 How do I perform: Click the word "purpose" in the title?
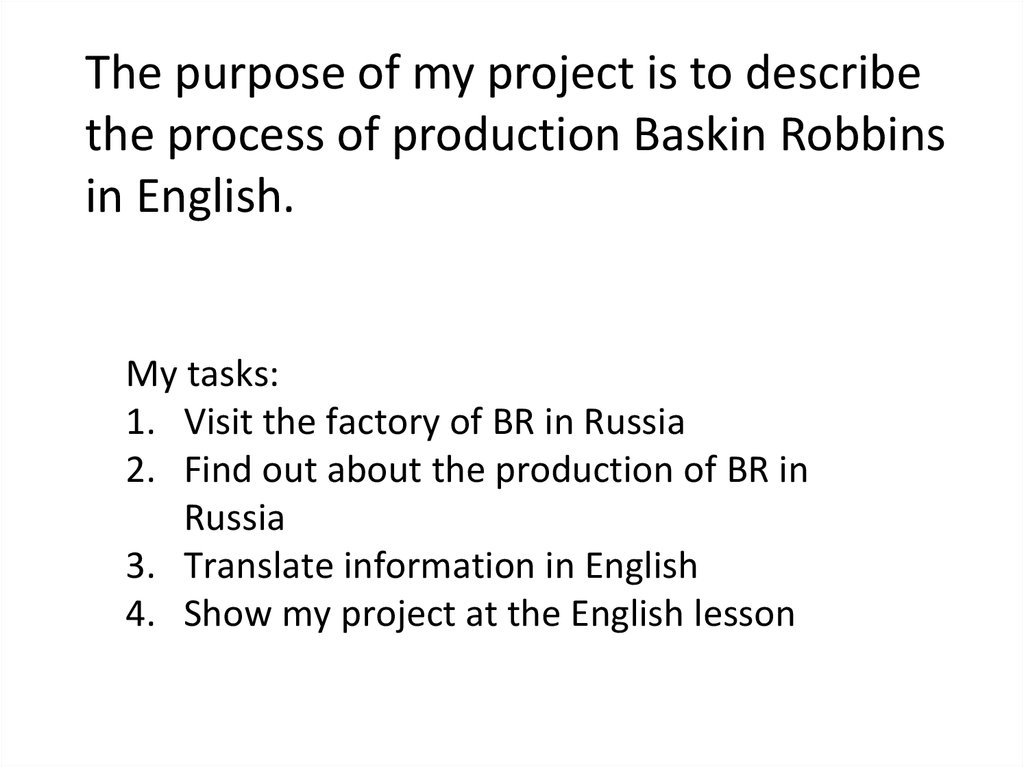tap(241, 78)
